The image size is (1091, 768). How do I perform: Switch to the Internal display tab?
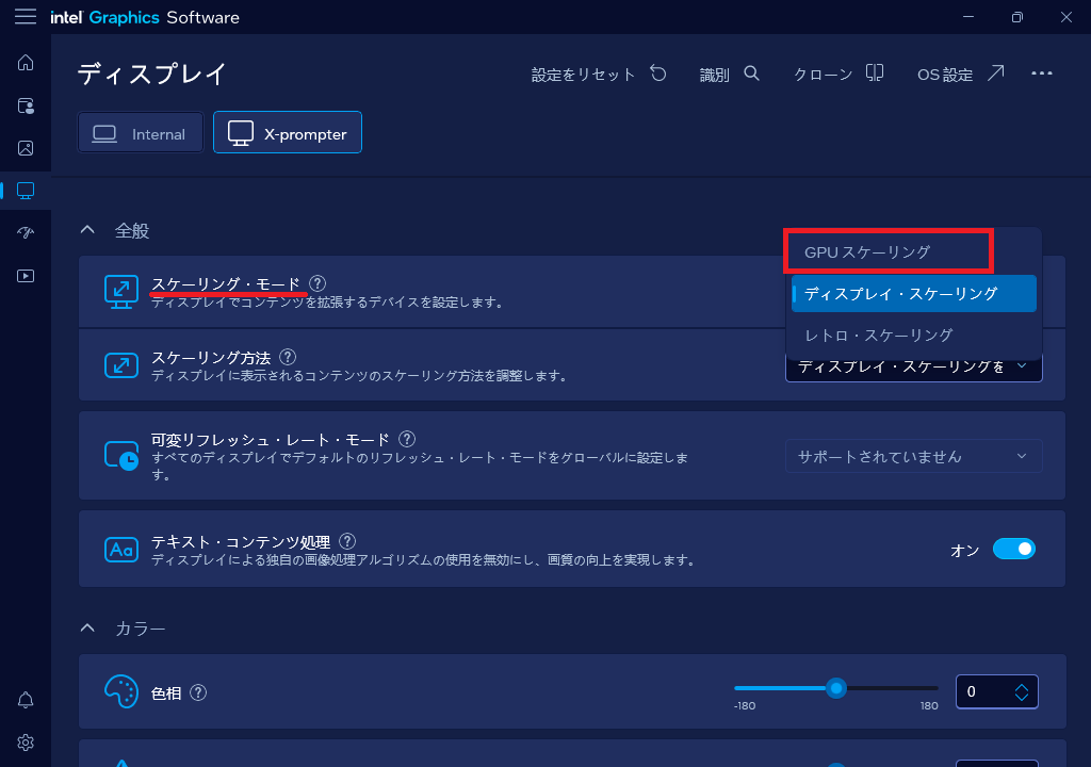(x=140, y=133)
